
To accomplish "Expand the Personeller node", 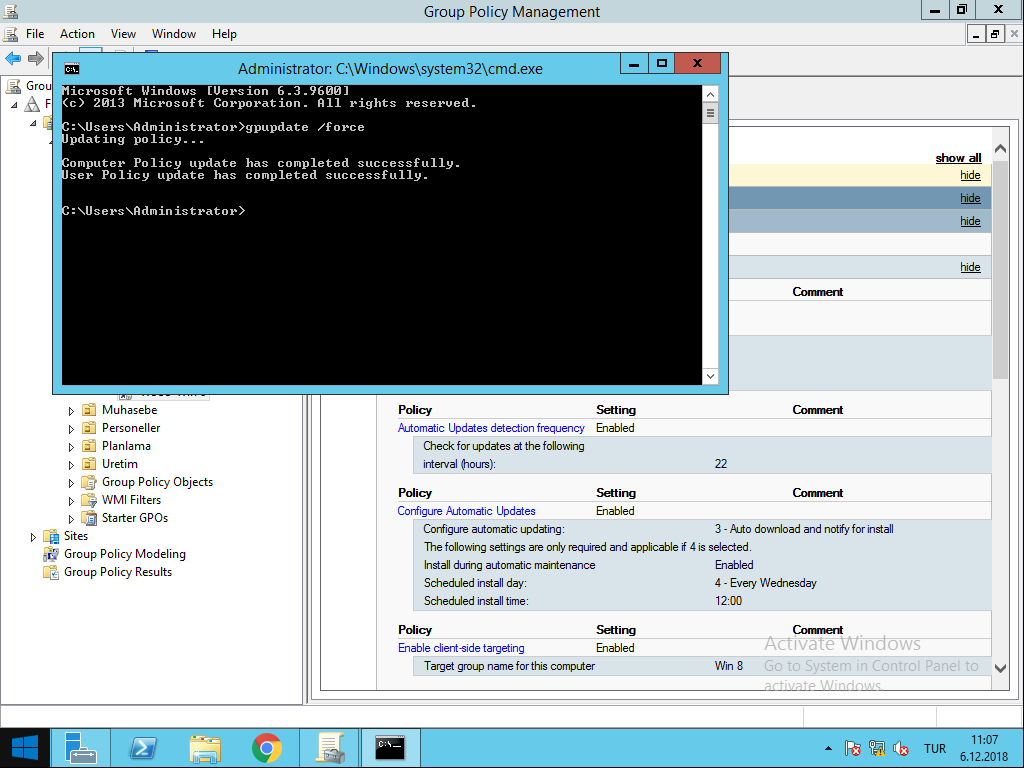I will click(71, 429).
